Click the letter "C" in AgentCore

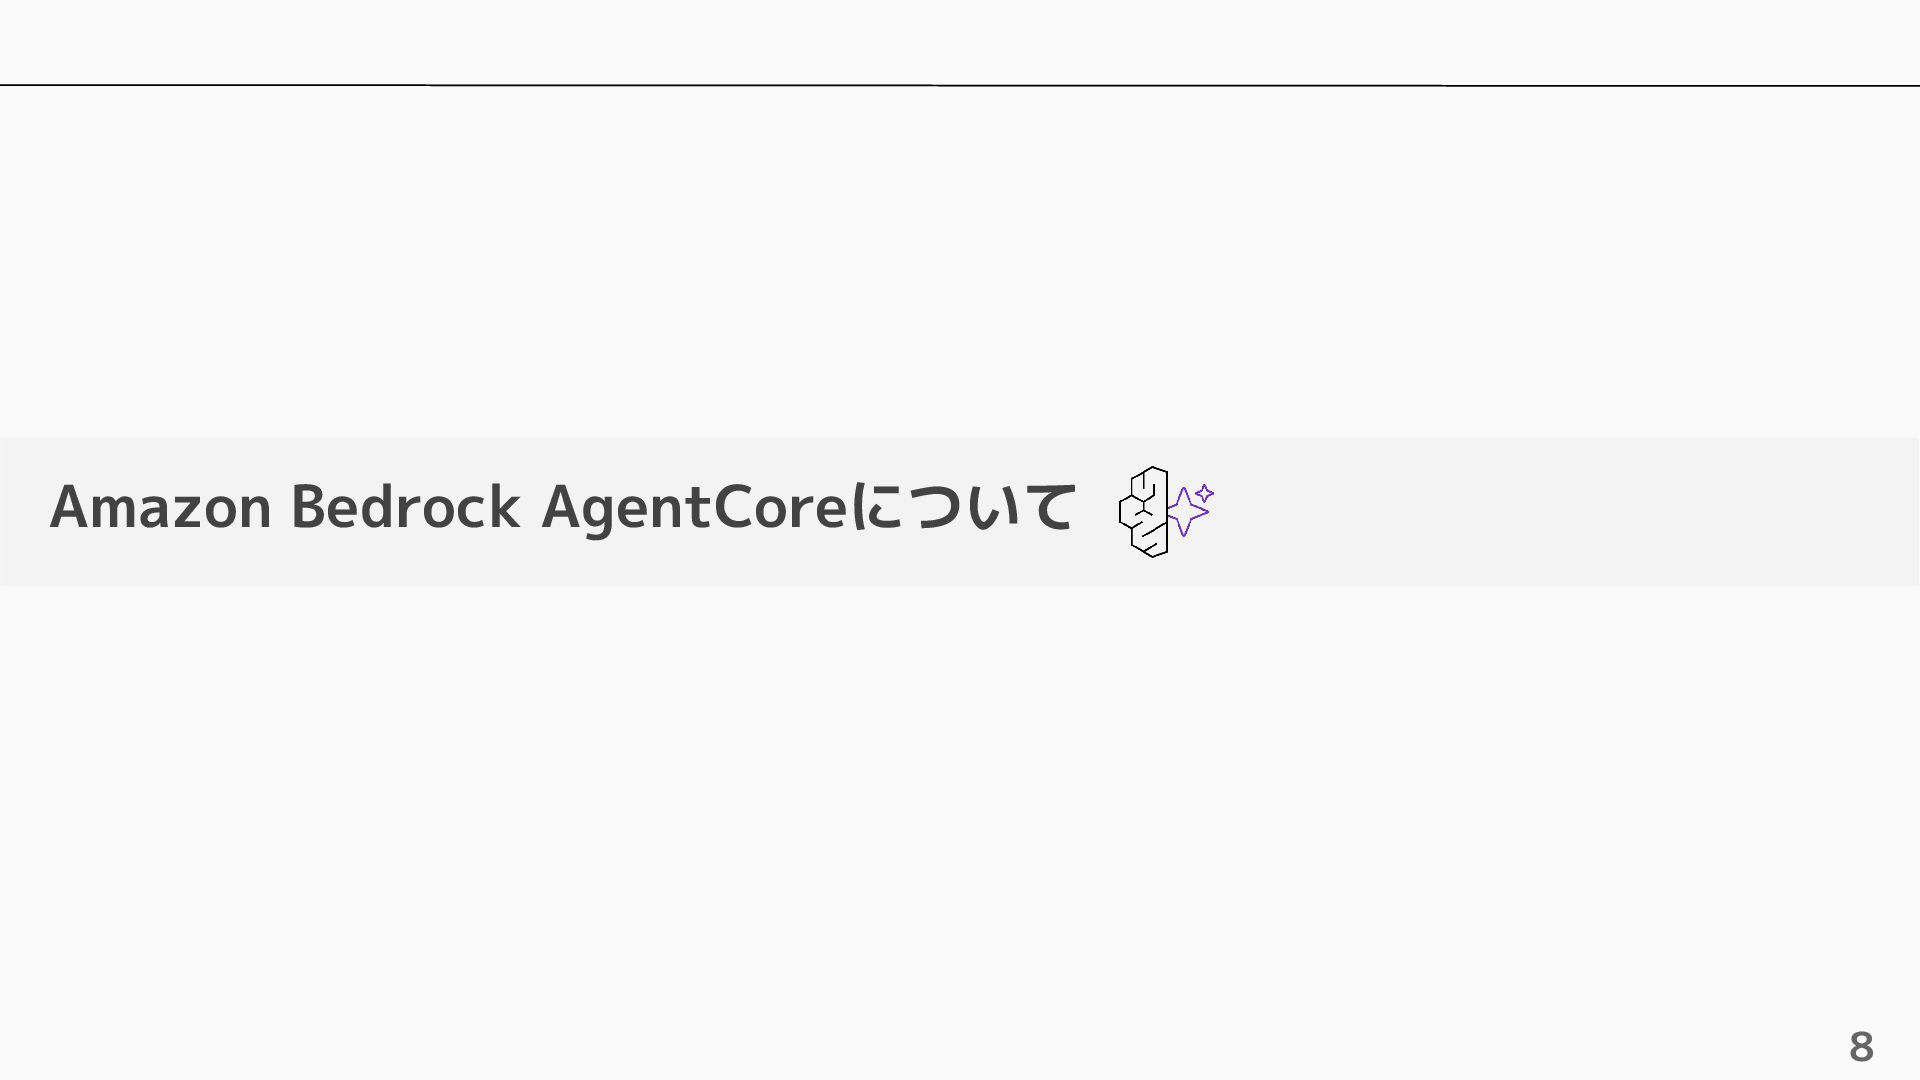pyautogui.click(x=733, y=507)
